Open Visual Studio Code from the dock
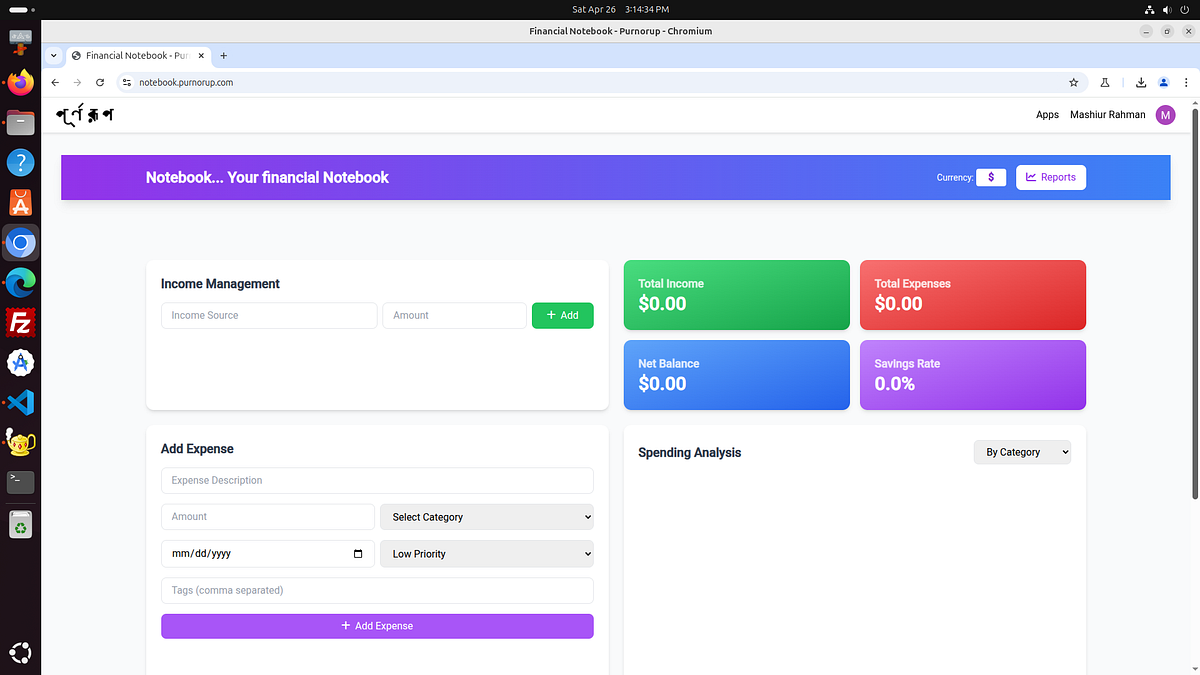Viewport: 1200px width, 675px height. pos(20,402)
